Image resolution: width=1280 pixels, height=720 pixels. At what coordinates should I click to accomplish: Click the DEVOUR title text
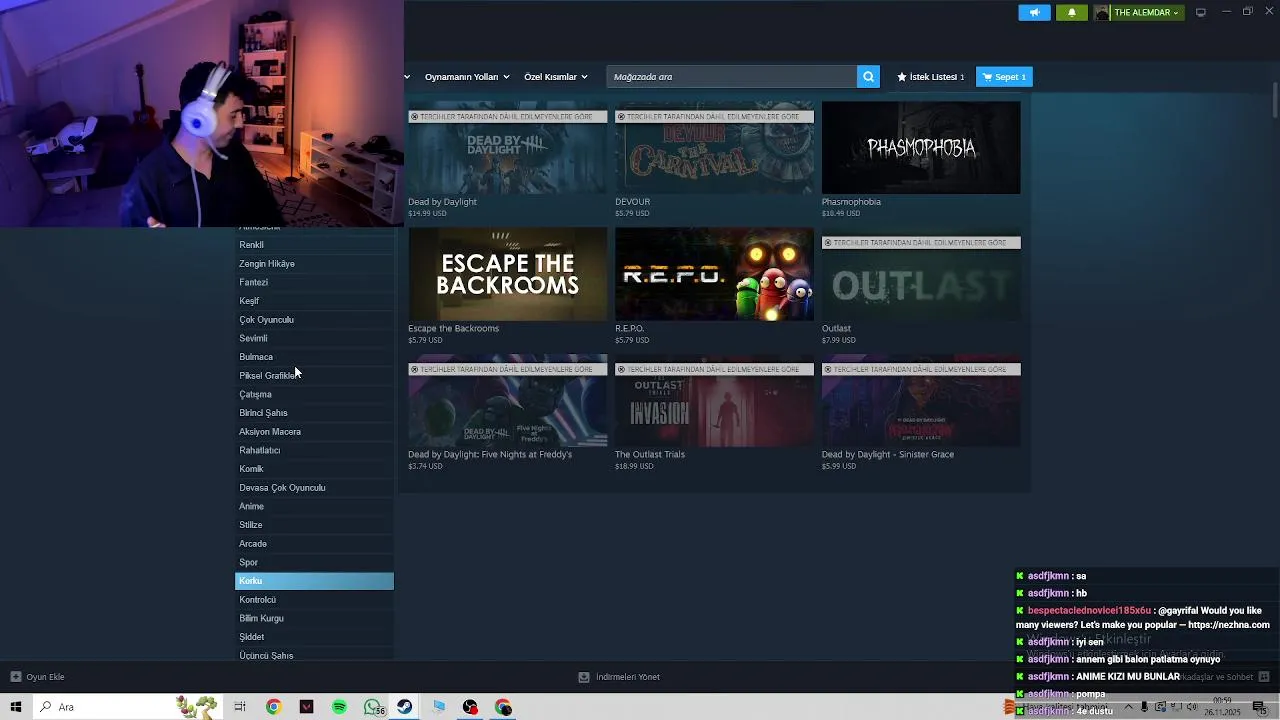632,202
